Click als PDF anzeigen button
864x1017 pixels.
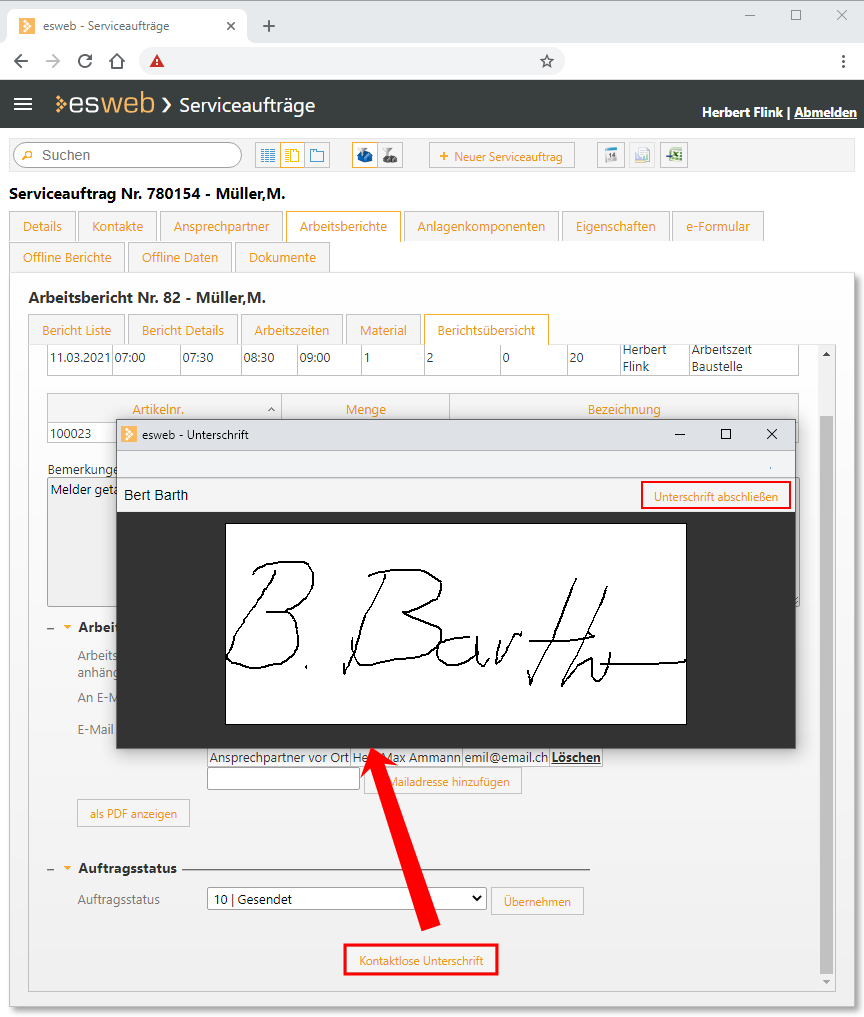pyautogui.click(x=133, y=813)
